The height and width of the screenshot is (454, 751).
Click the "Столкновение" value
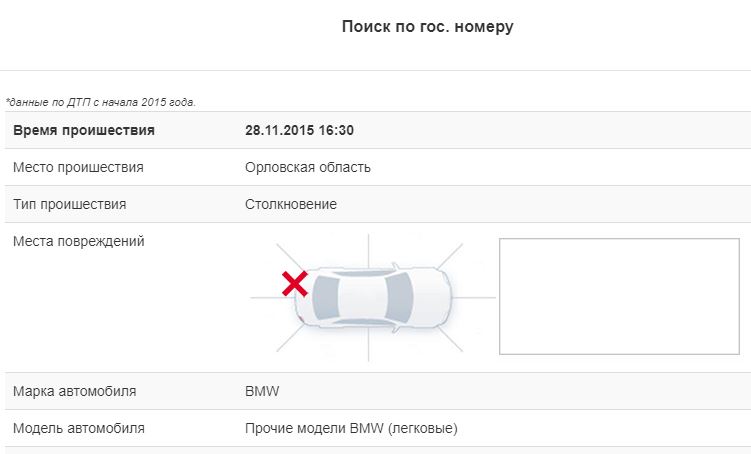click(x=291, y=204)
